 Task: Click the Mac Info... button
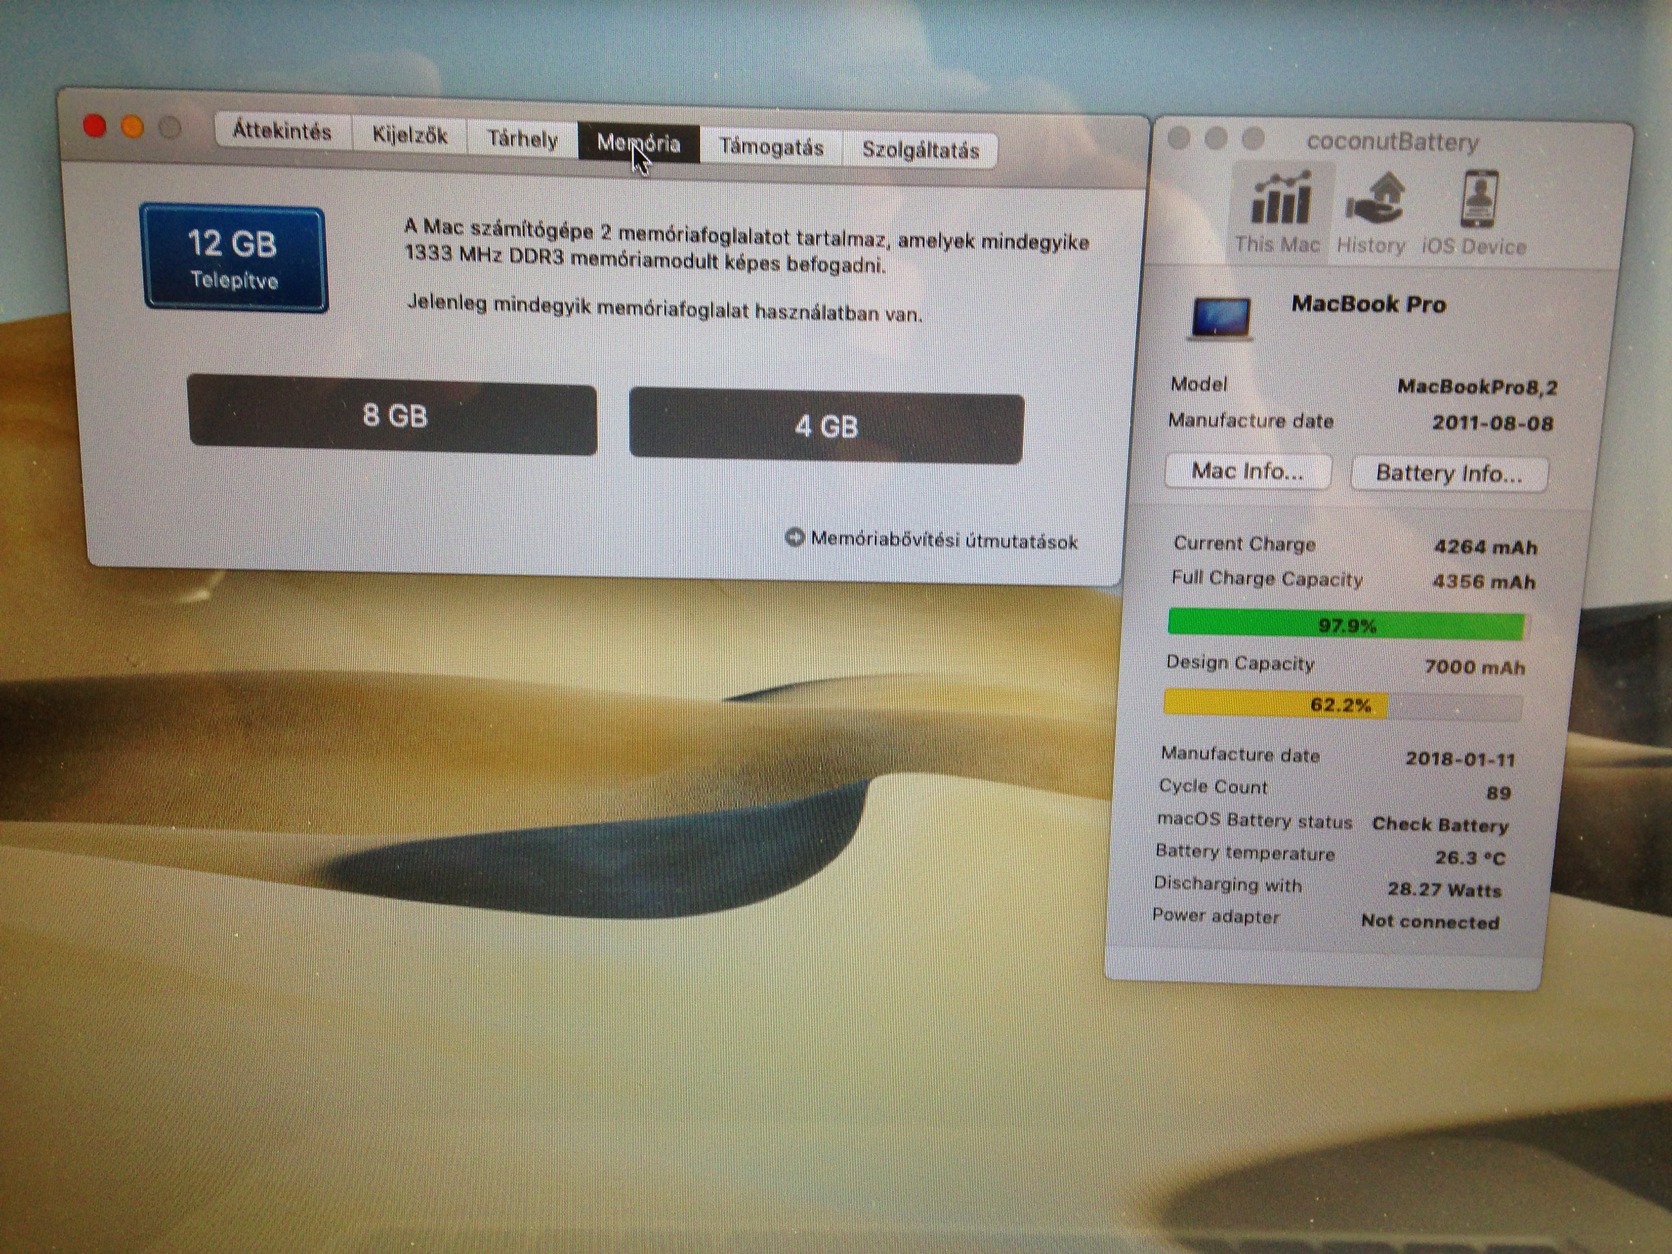(x=1248, y=471)
